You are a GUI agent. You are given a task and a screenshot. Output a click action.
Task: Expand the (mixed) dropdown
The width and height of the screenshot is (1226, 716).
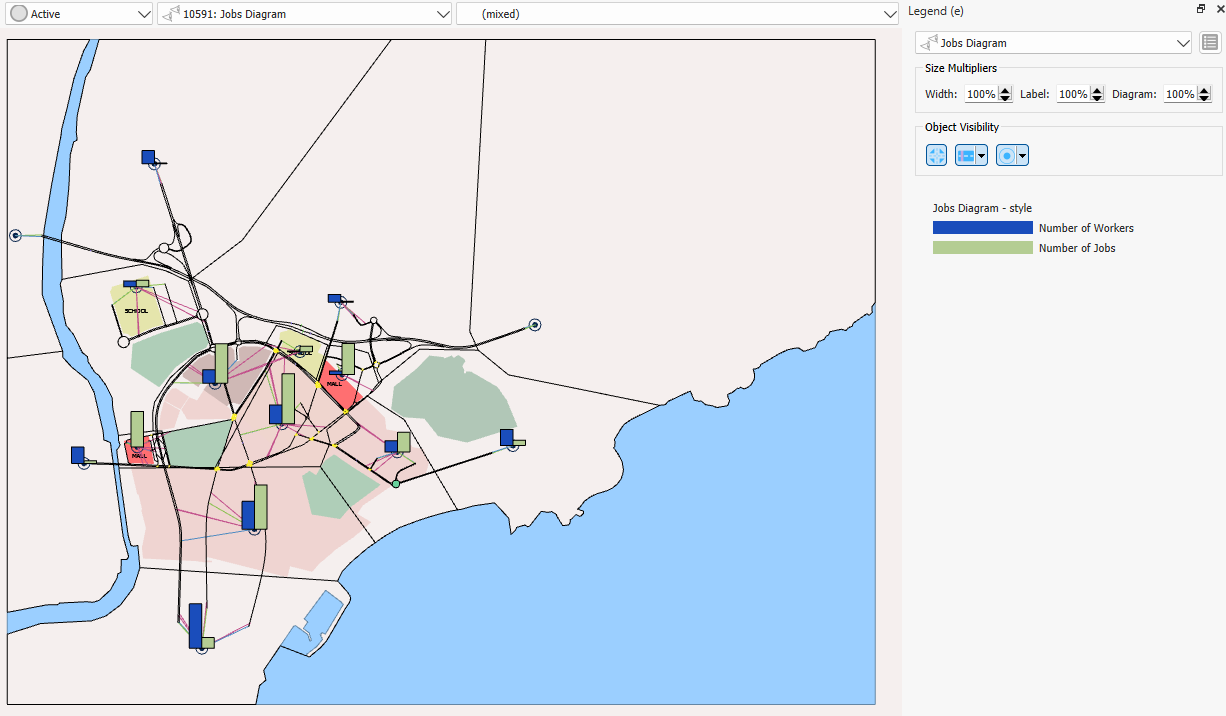pyautogui.click(x=677, y=14)
